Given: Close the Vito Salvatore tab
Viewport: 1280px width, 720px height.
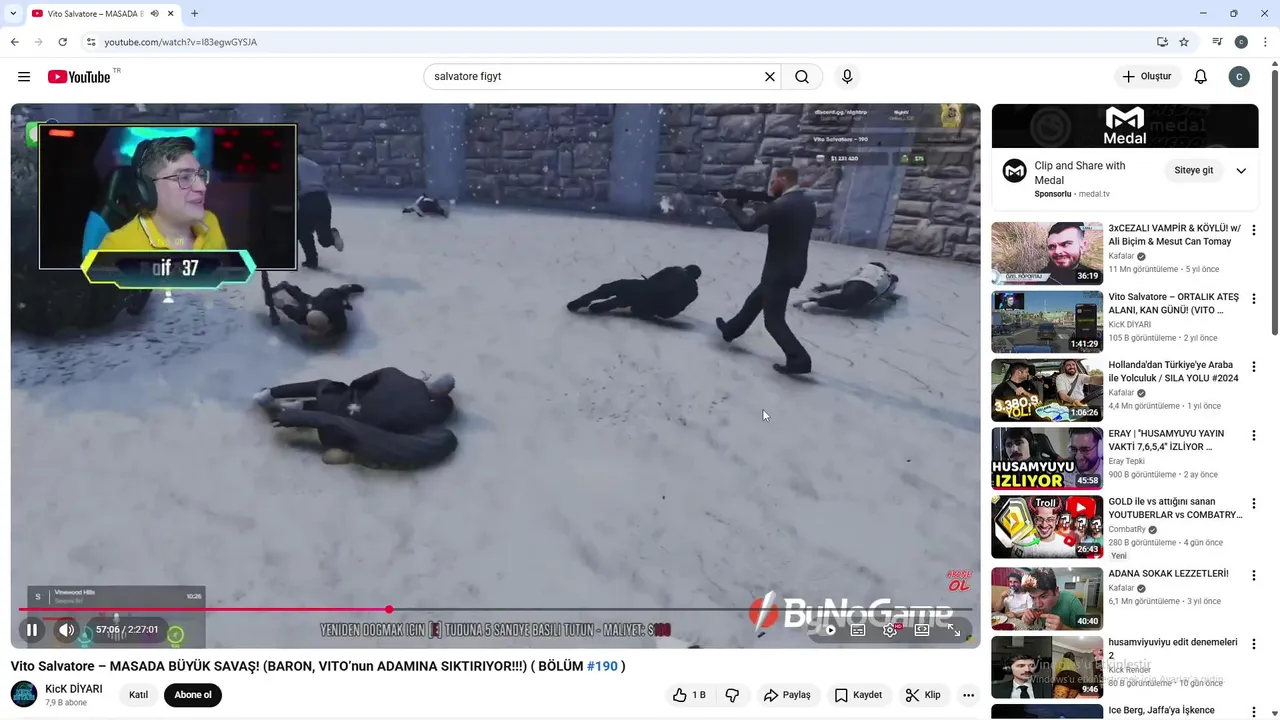Looking at the screenshot, I should coord(172,14).
